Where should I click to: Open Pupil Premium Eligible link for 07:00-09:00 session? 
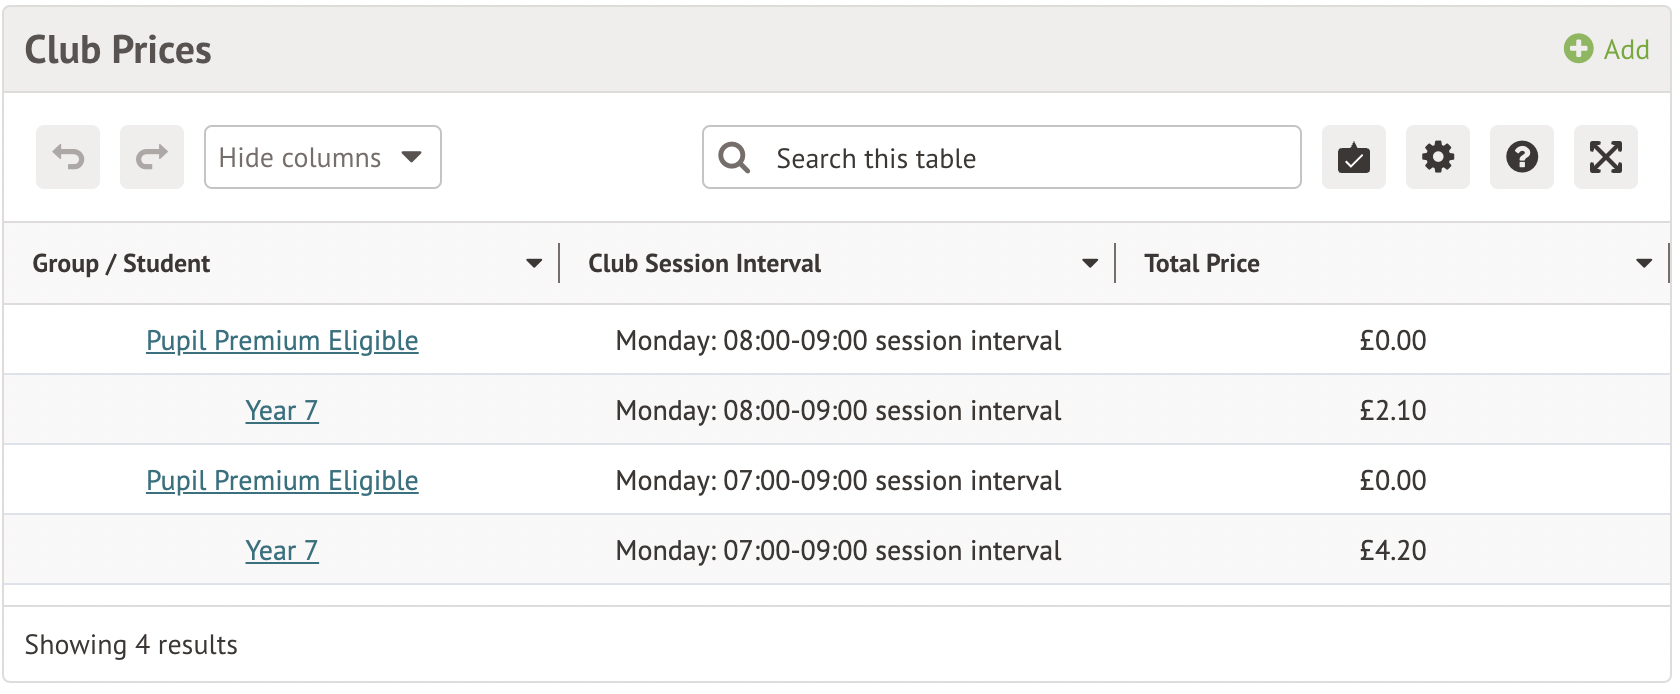[x=282, y=481]
